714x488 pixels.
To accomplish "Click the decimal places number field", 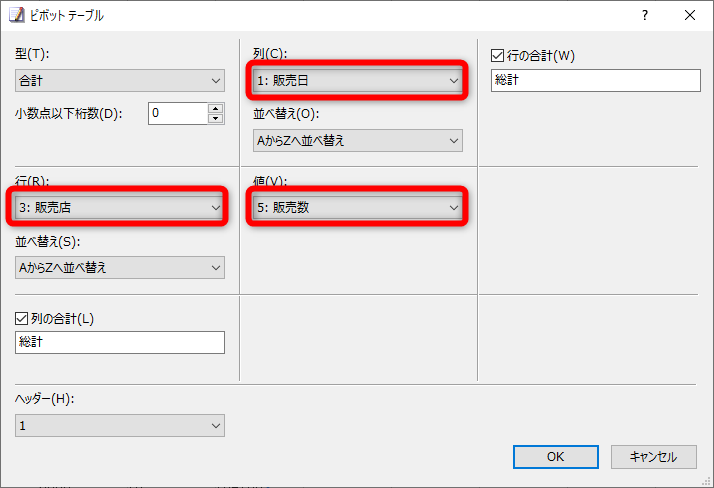I will point(177,113).
